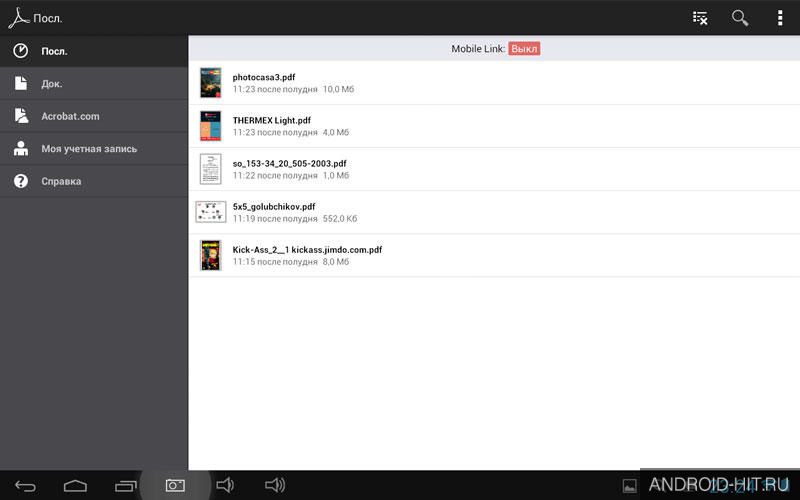Open Kick-Ass_2 pdf thumbnail

tap(211, 255)
